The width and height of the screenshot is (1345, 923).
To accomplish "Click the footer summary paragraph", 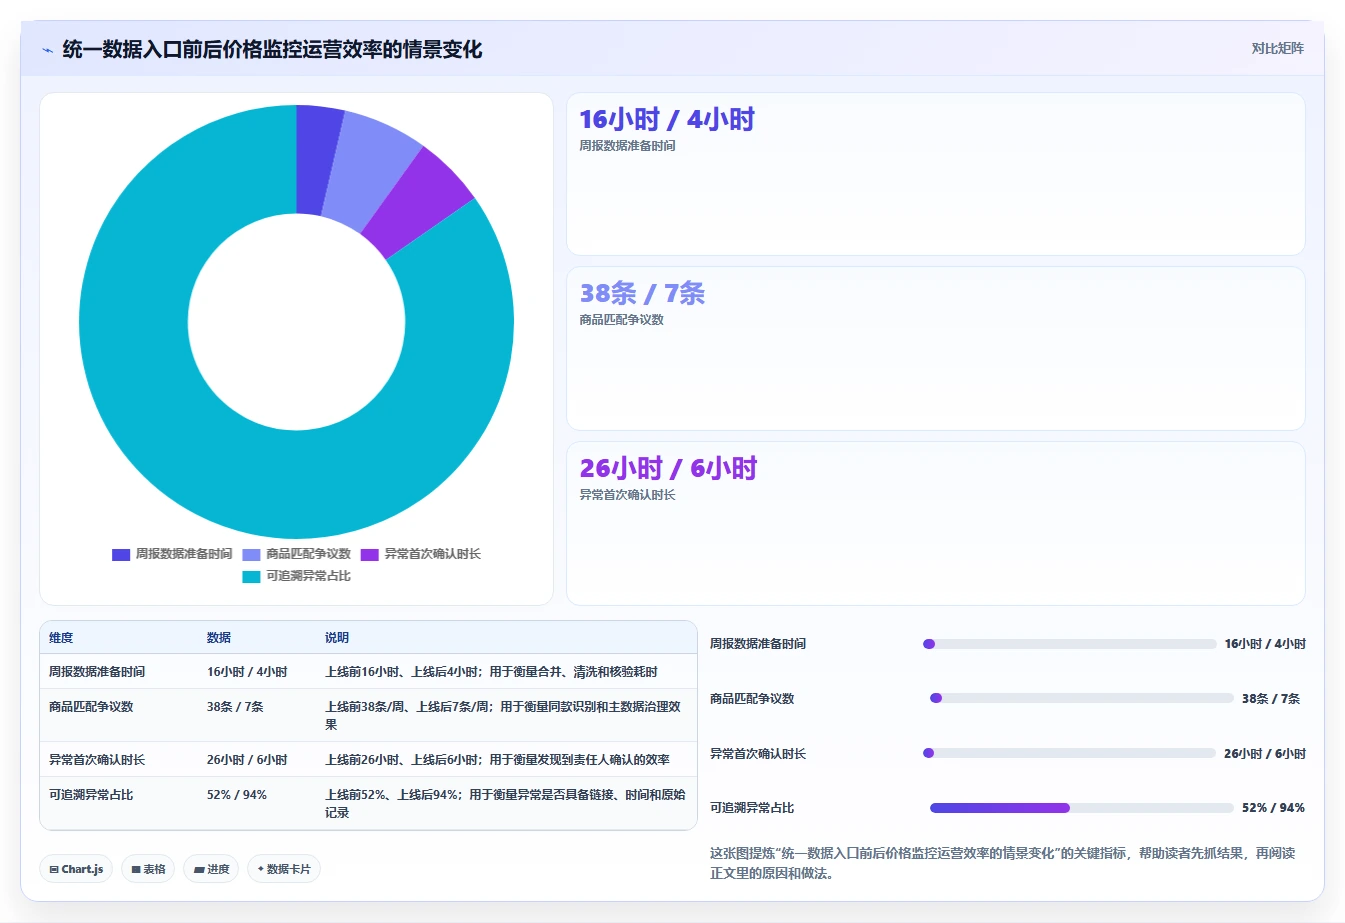I will [1004, 863].
